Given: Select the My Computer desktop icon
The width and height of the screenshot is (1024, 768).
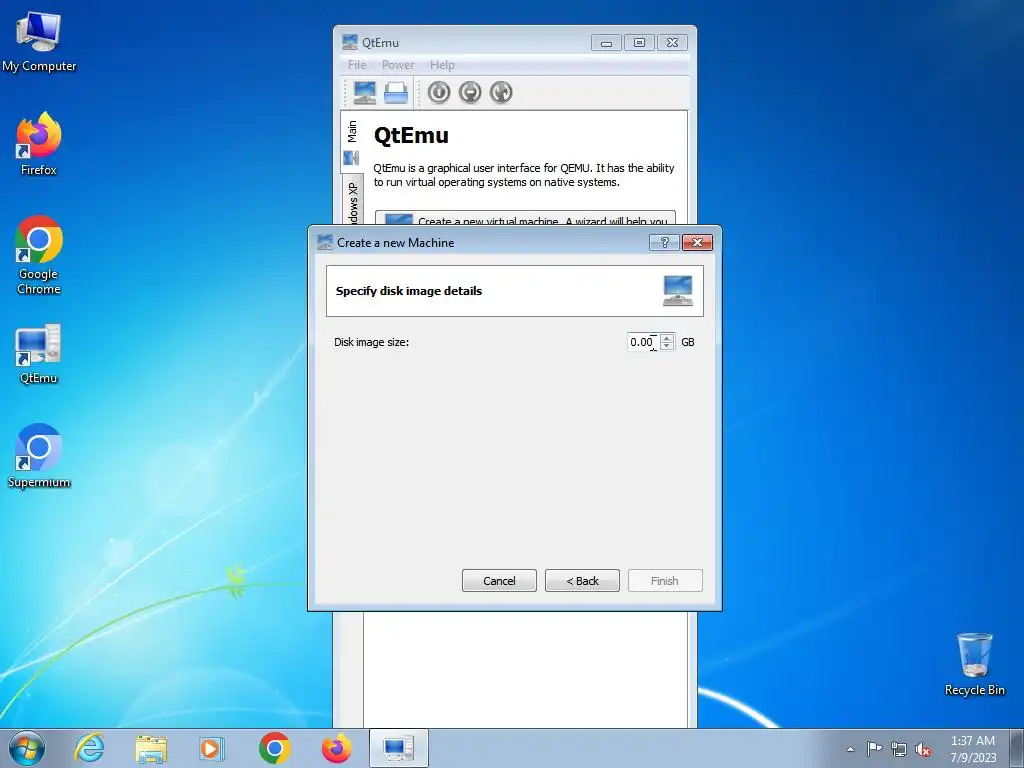Looking at the screenshot, I should tap(39, 41).
